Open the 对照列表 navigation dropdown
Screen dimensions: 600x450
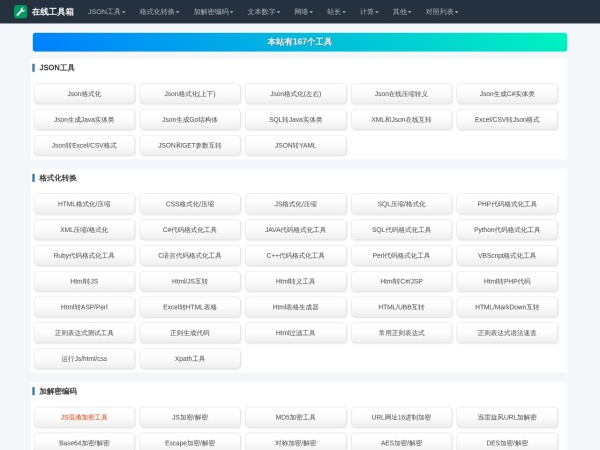443,12
